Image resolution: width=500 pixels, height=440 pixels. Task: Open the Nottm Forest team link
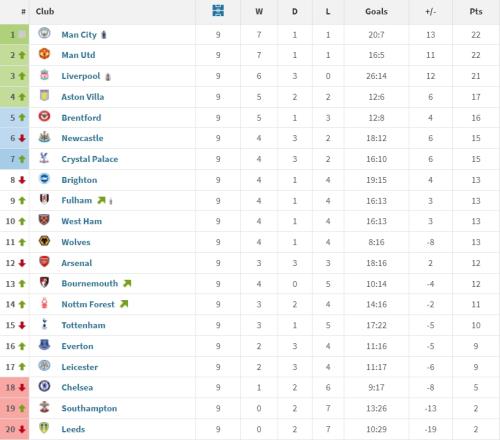(x=88, y=304)
